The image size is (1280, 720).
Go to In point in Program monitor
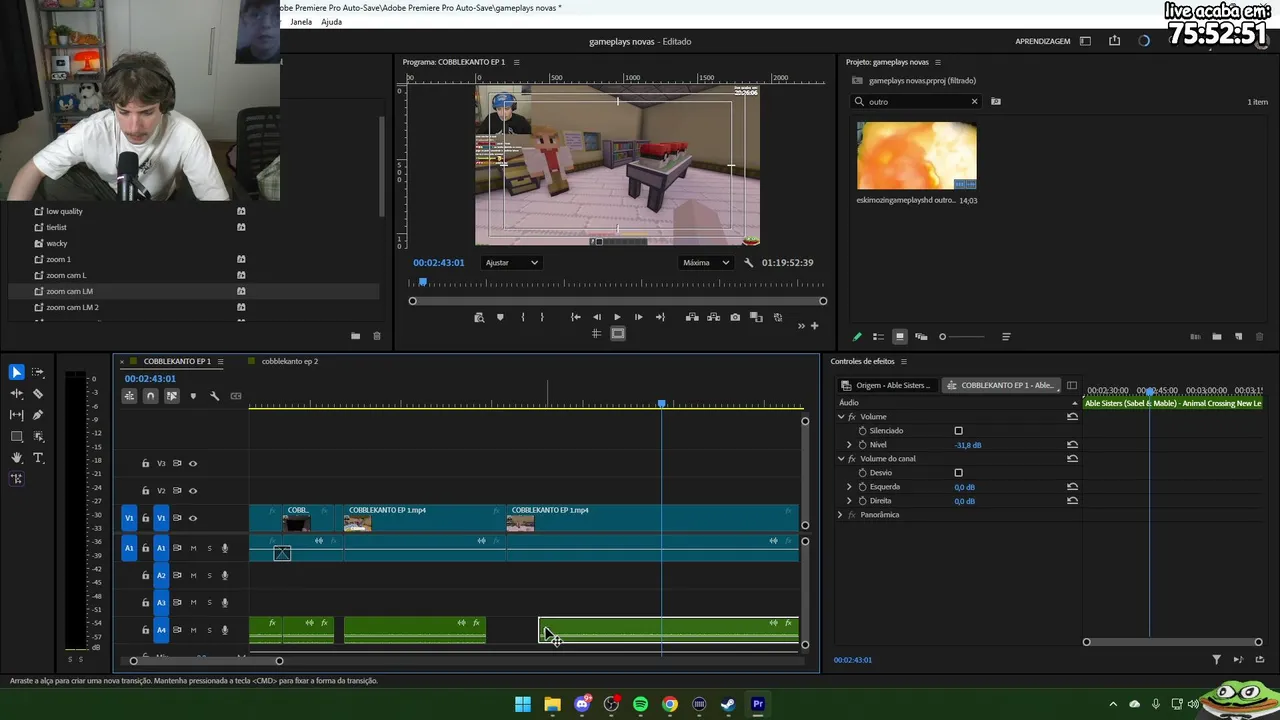coord(576,317)
